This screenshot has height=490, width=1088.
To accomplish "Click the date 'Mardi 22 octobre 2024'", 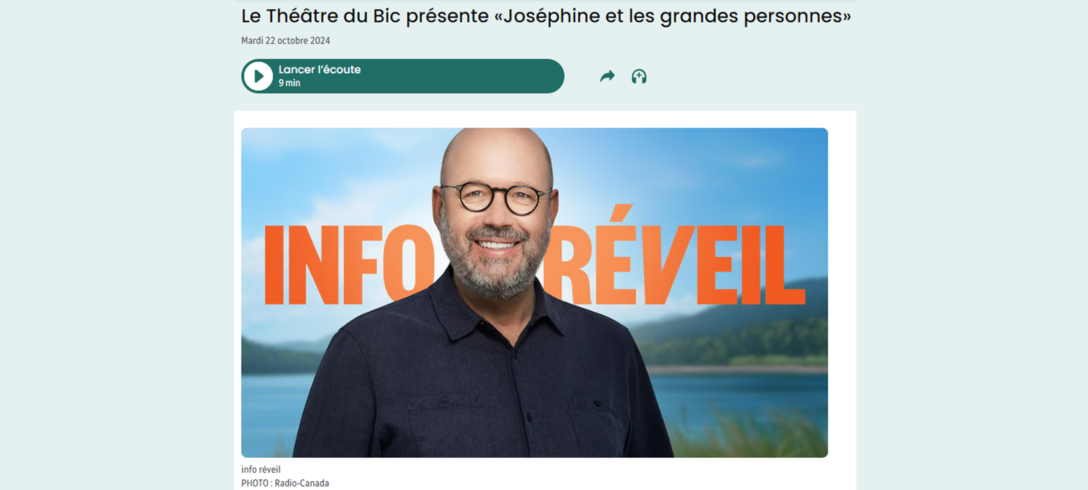I will pos(286,41).
